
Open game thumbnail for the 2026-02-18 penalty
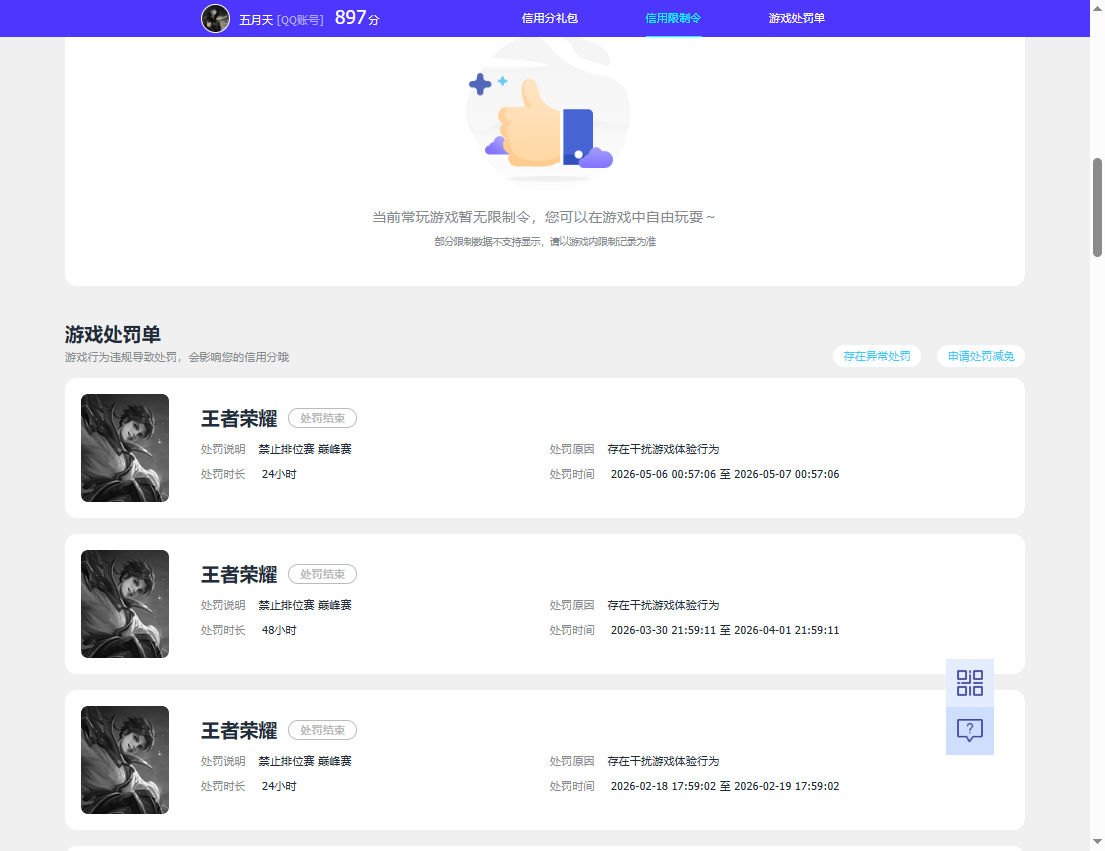[125, 760]
